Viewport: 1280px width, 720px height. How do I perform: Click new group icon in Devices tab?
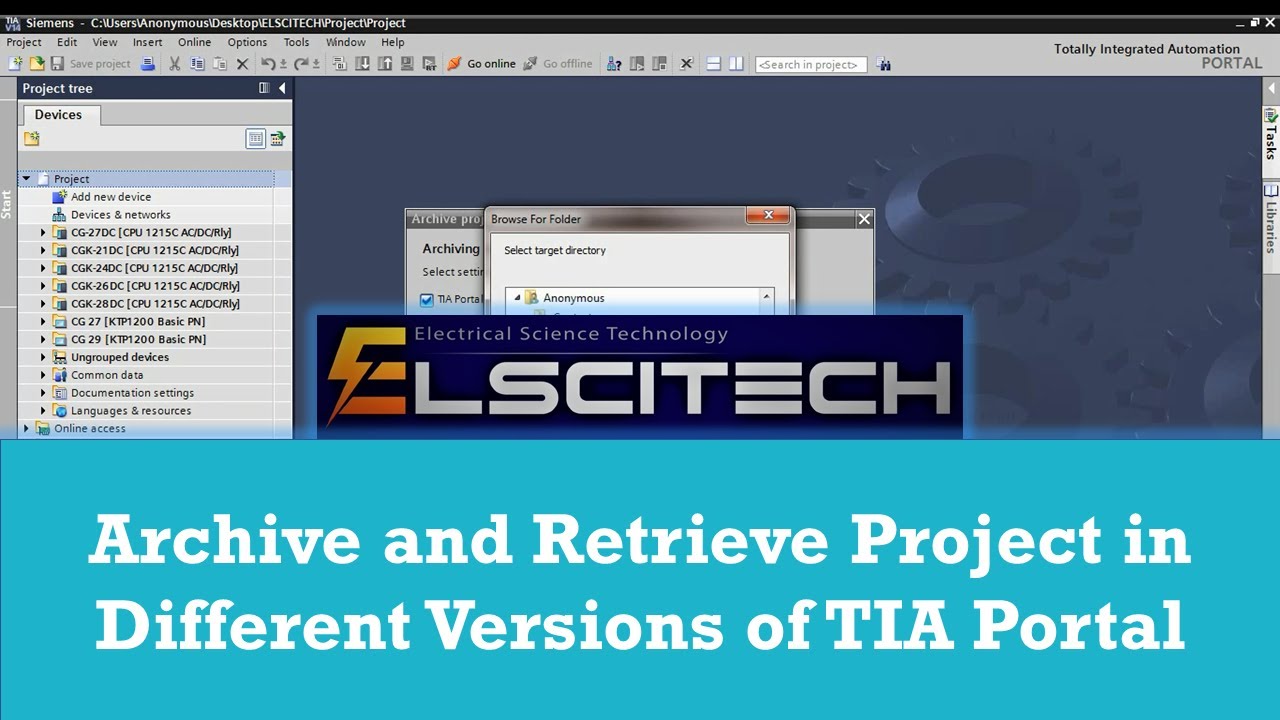[x=31, y=139]
